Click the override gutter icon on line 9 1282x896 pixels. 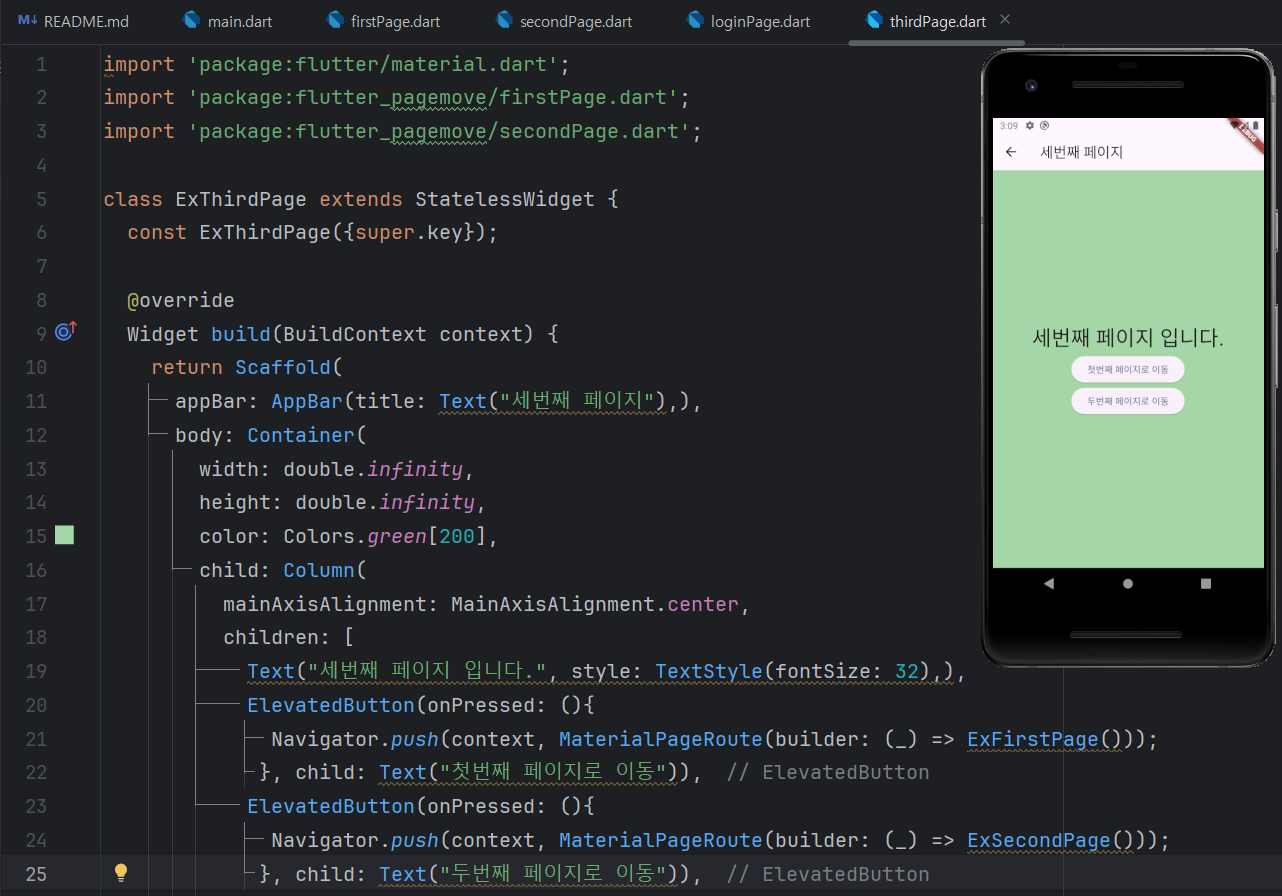(x=65, y=332)
